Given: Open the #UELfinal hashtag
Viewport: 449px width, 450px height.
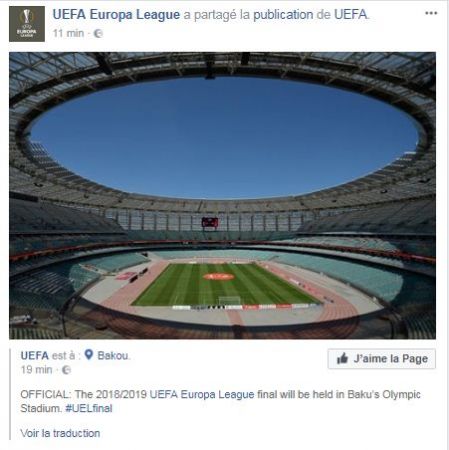Looking at the screenshot, I should click(x=89, y=408).
